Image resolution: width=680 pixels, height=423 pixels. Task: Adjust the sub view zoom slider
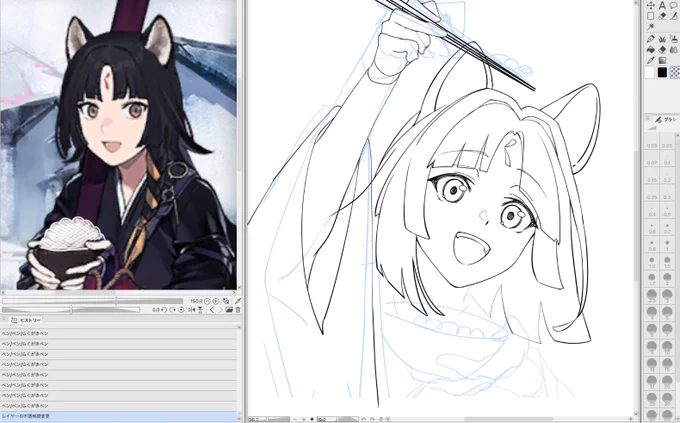tap(92, 301)
